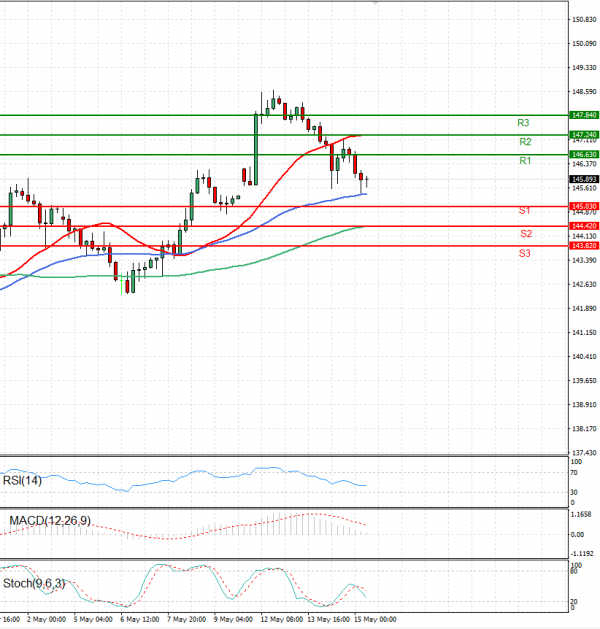The width and height of the screenshot is (600, 629).
Task: Click the 147.840 green price tag
Action: (x=583, y=116)
